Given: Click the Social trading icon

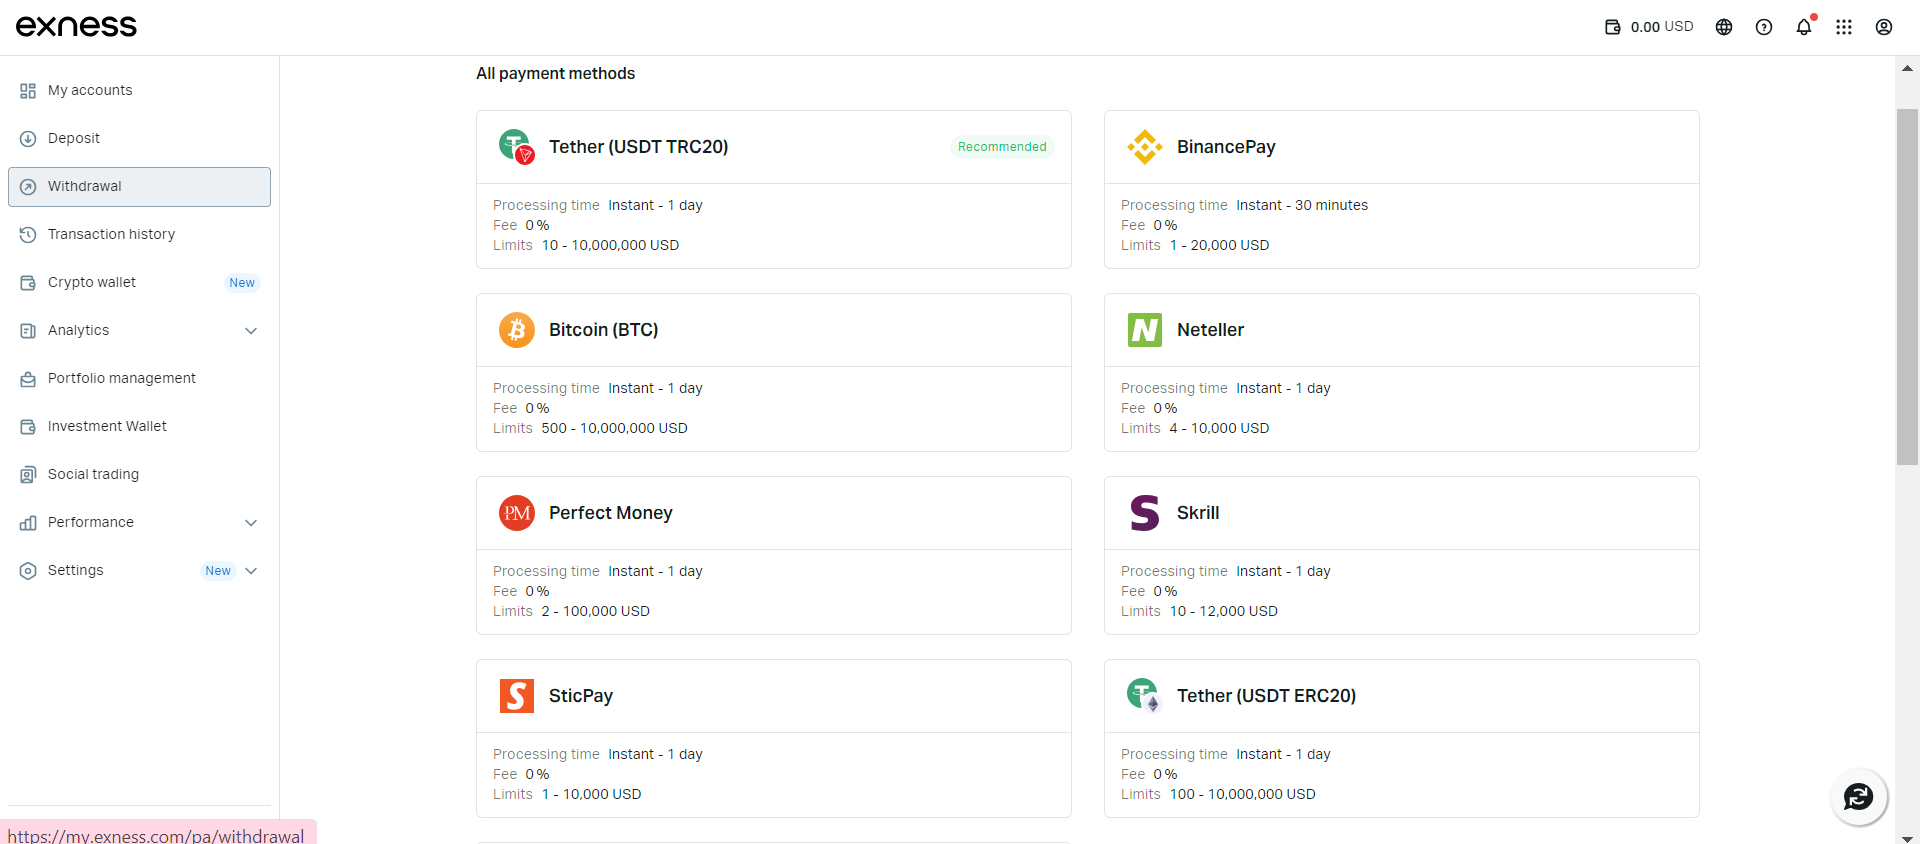Looking at the screenshot, I should click(28, 475).
